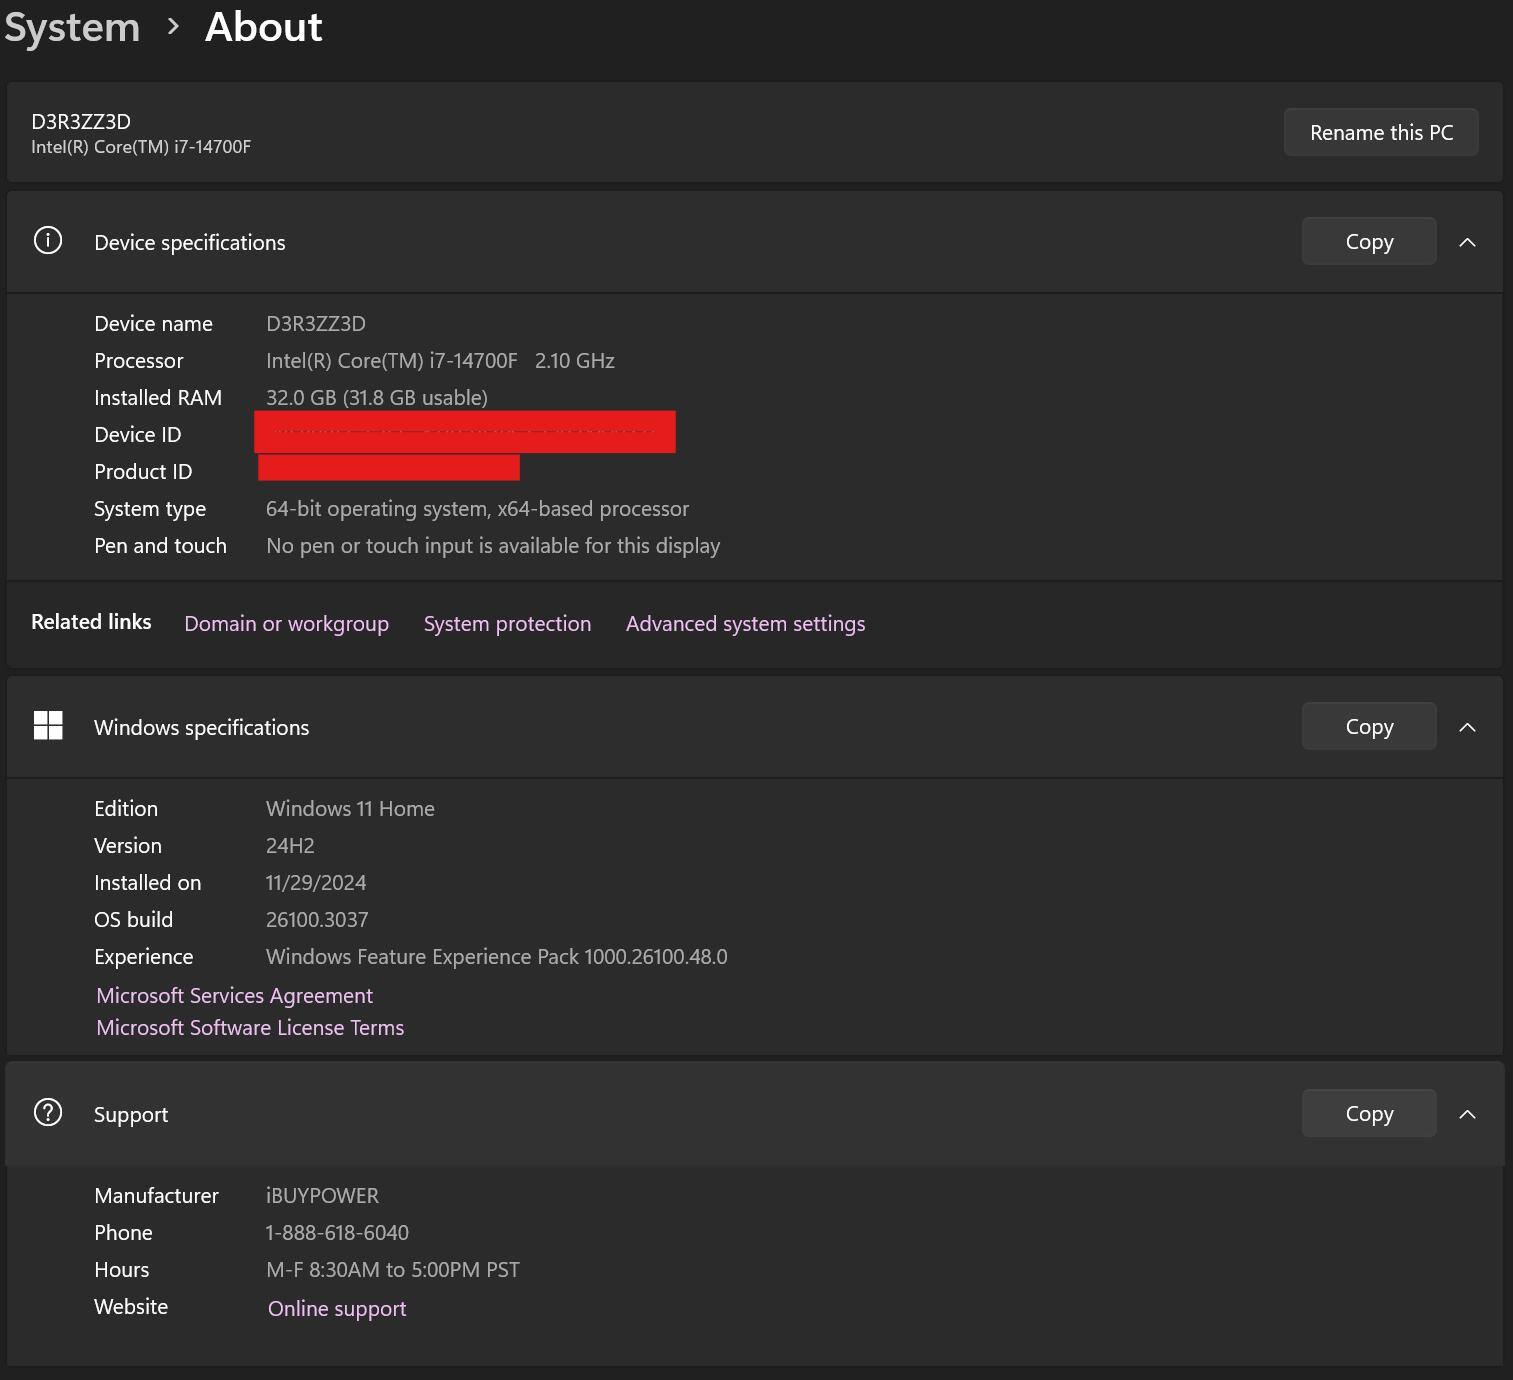Collapse the Windows specifications section
The image size is (1513, 1380).
pyautogui.click(x=1467, y=727)
